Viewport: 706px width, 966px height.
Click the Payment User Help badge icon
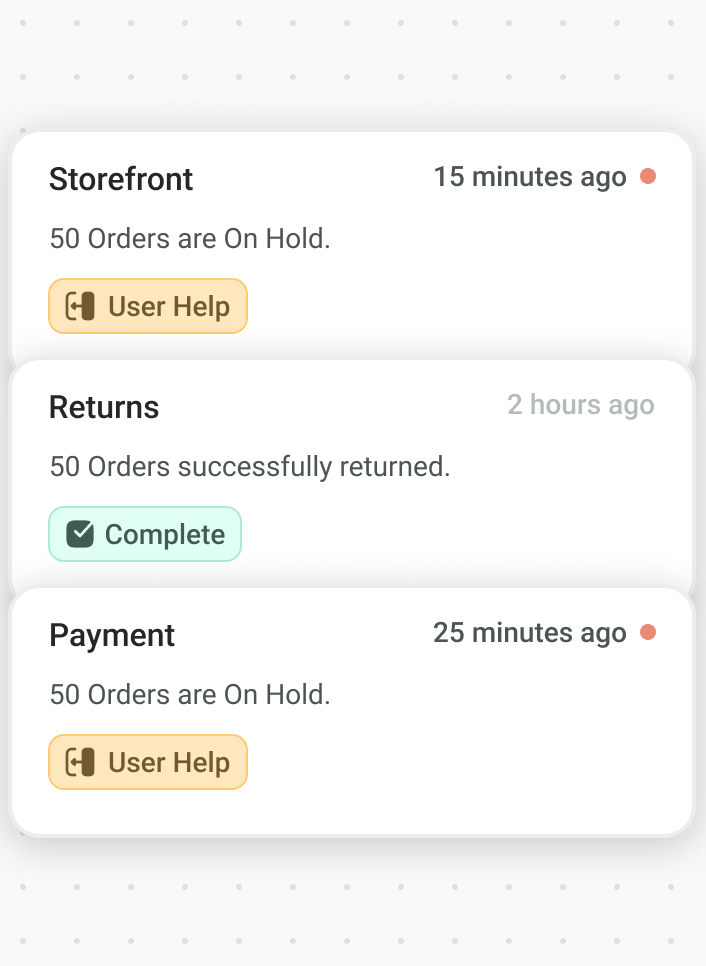coord(80,762)
